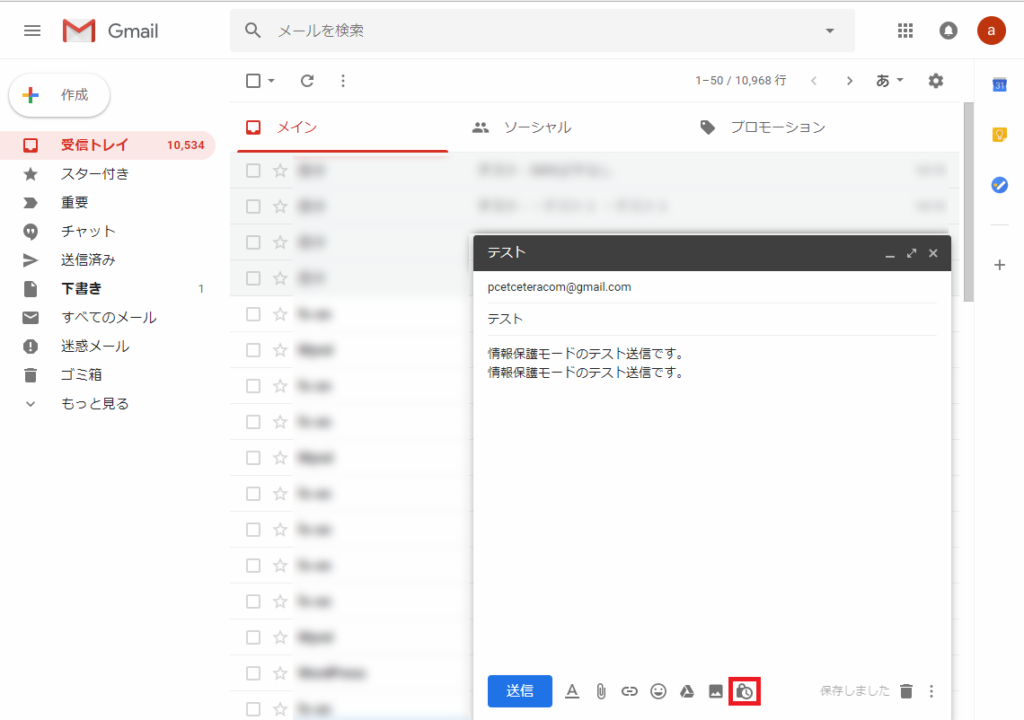Expand the search options dropdown arrow
This screenshot has height=720, width=1024.
tap(829, 31)
